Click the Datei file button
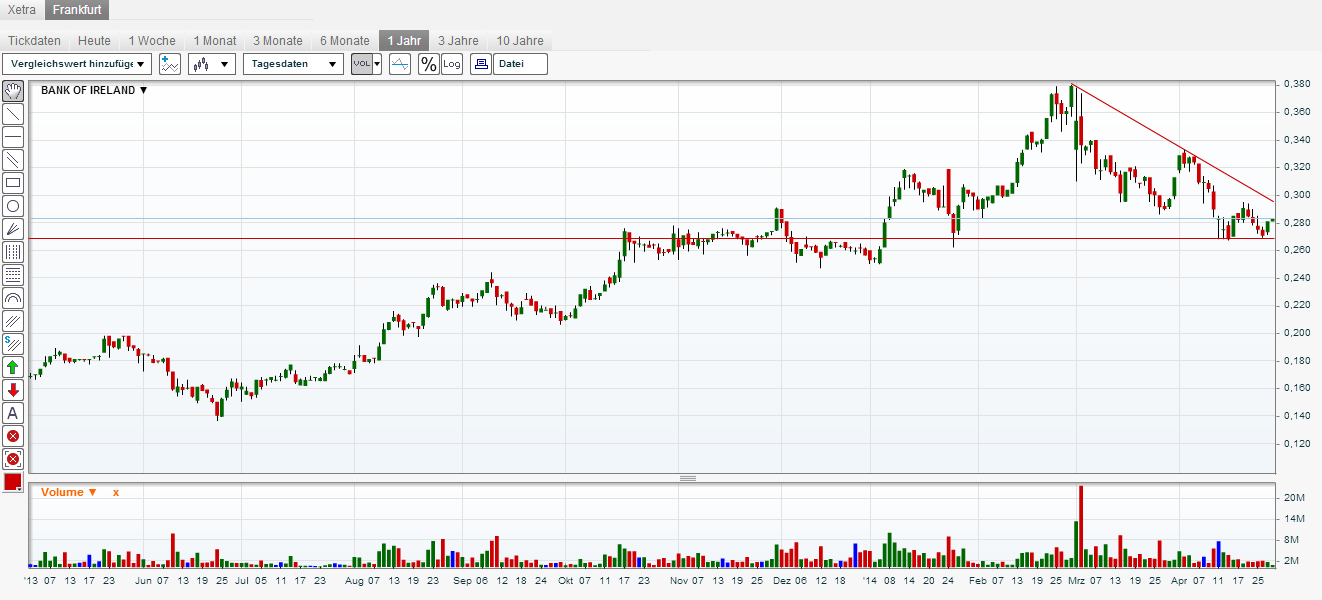The height and width of the screenshot is (600, 1322). pyautogui.click(x=520, y=64)
